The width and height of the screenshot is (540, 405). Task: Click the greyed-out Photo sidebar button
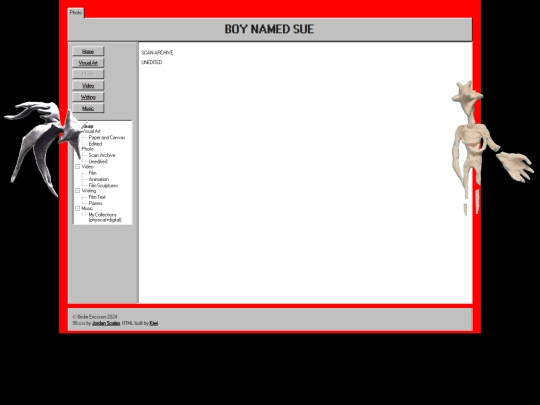tap(88, 74)
